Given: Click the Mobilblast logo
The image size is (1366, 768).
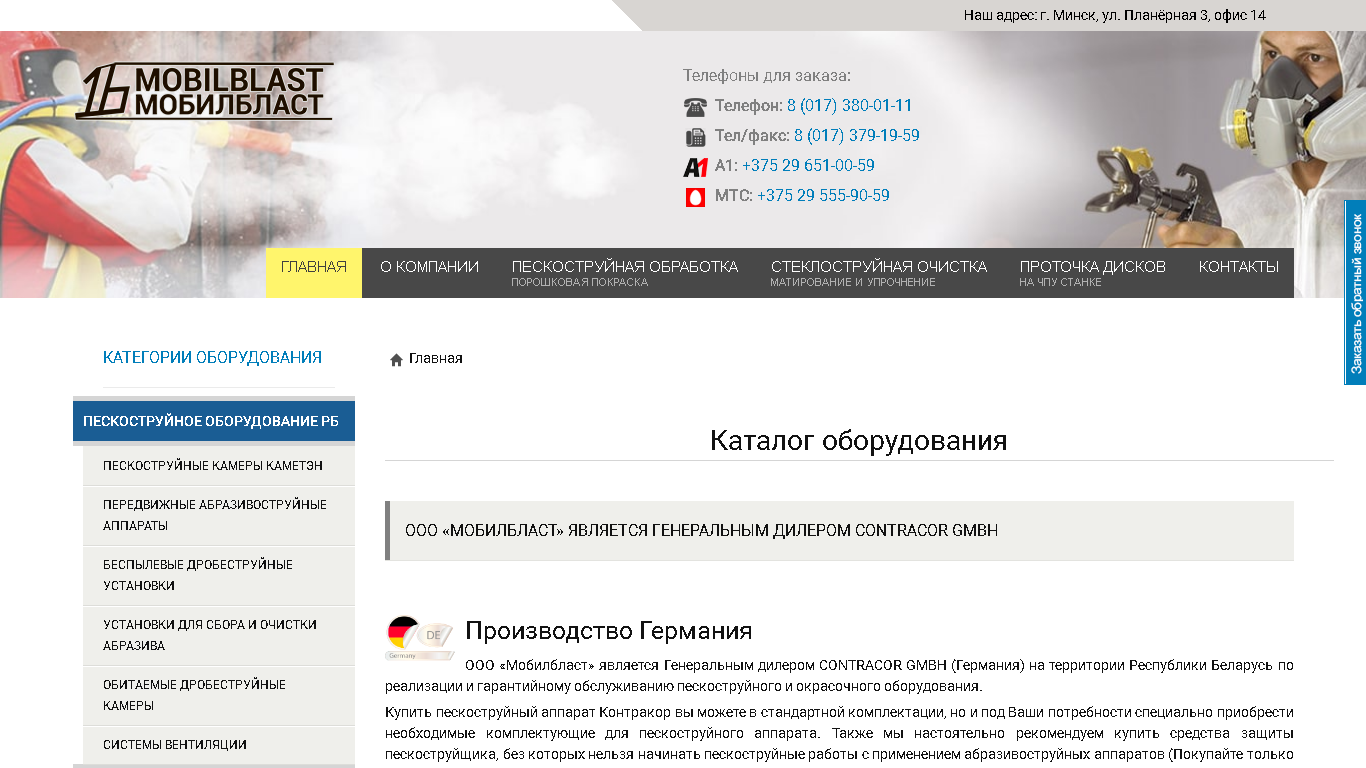Looking at the screenshot, I should (x=205, y=92).
